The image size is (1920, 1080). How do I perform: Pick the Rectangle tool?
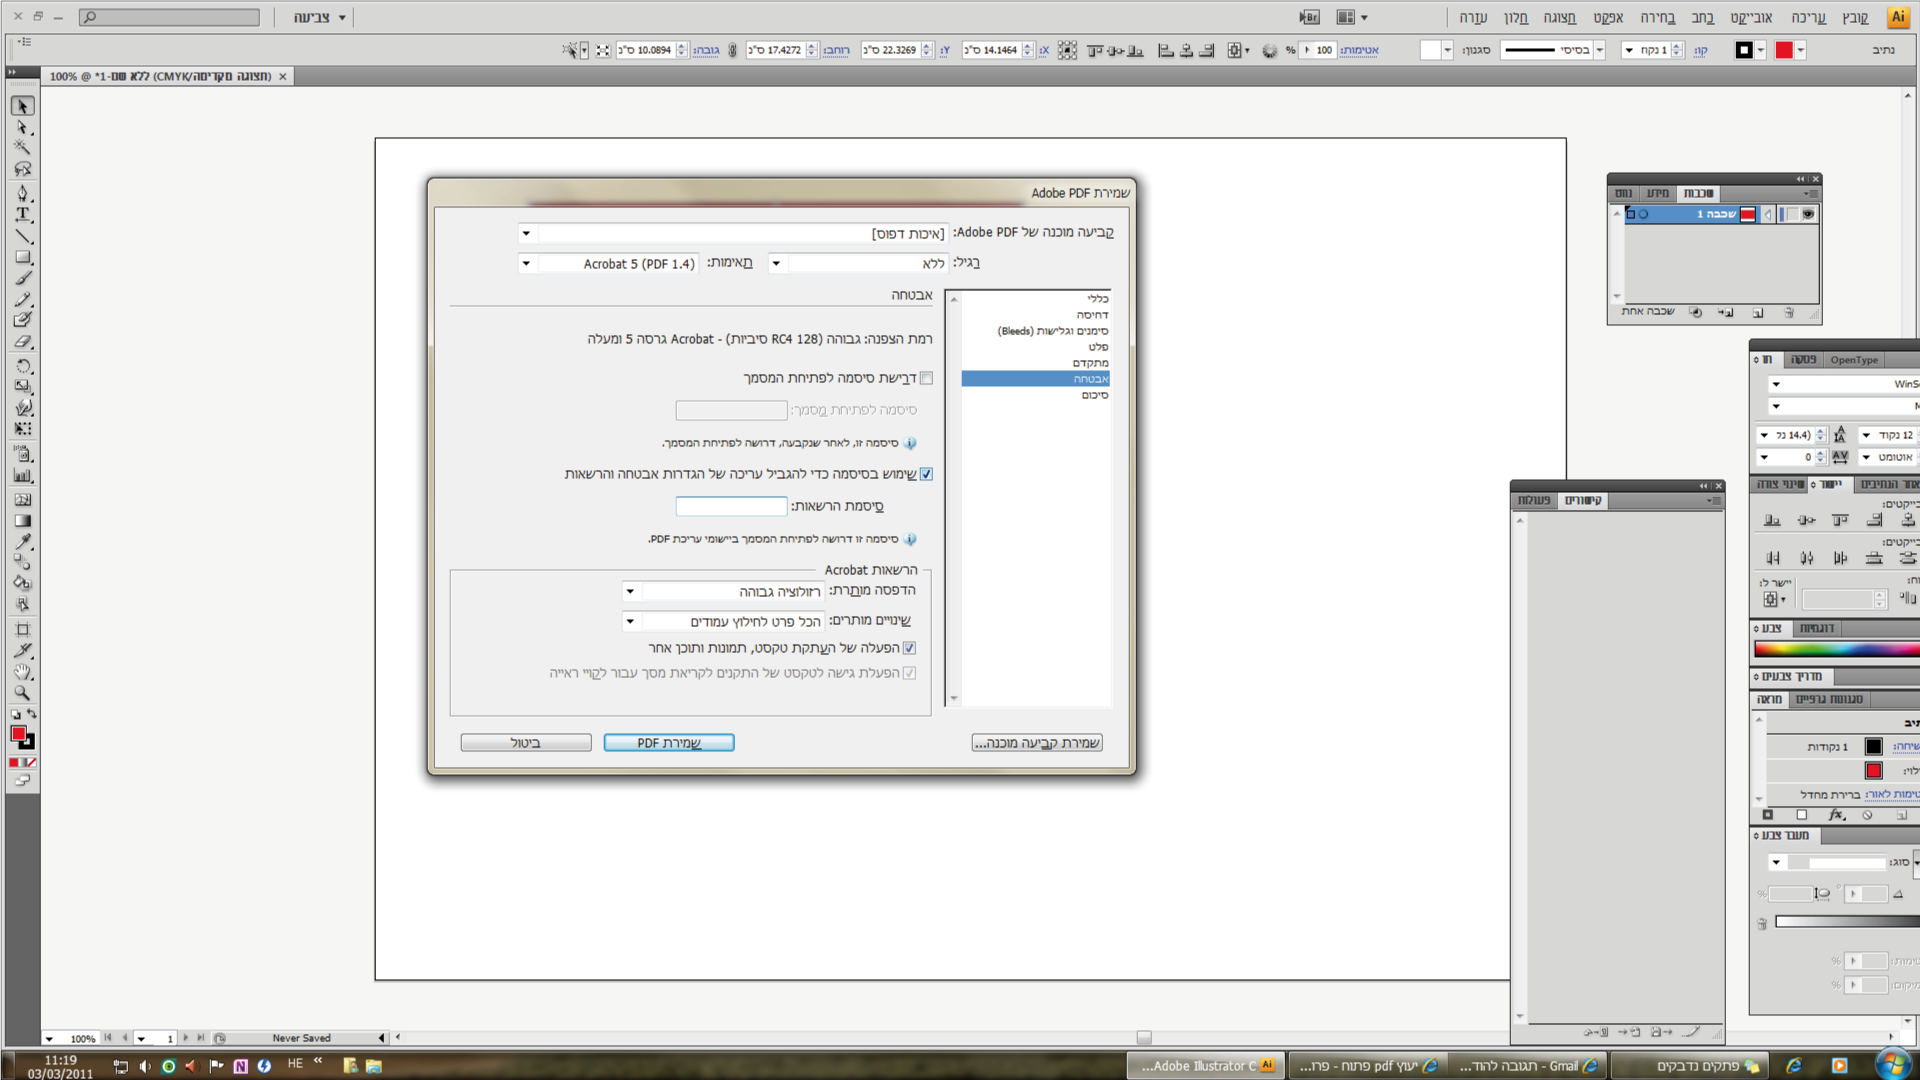click(23, 257)
